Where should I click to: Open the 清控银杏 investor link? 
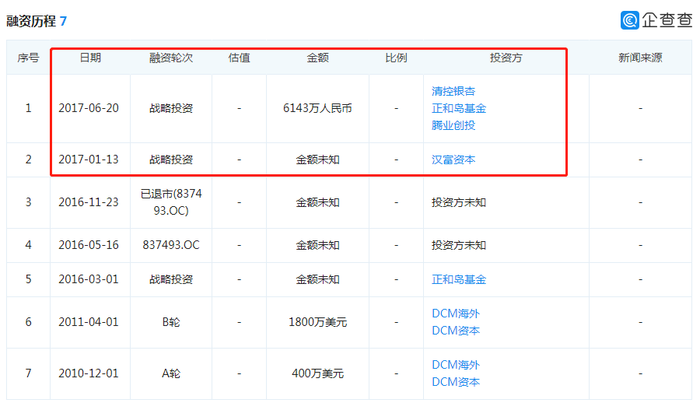[453, 91]
